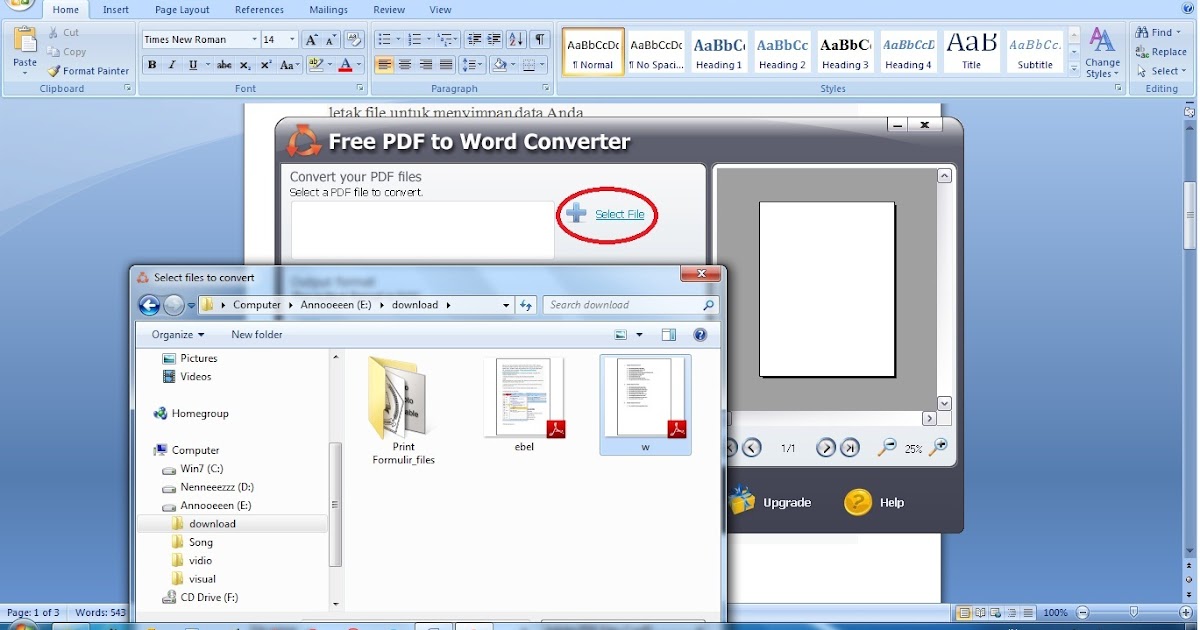This screenshot has height=630, width=1200.
Task: Click the preview pane icon in file dialog
Action: pyautogui.click(x=669, y=334)
